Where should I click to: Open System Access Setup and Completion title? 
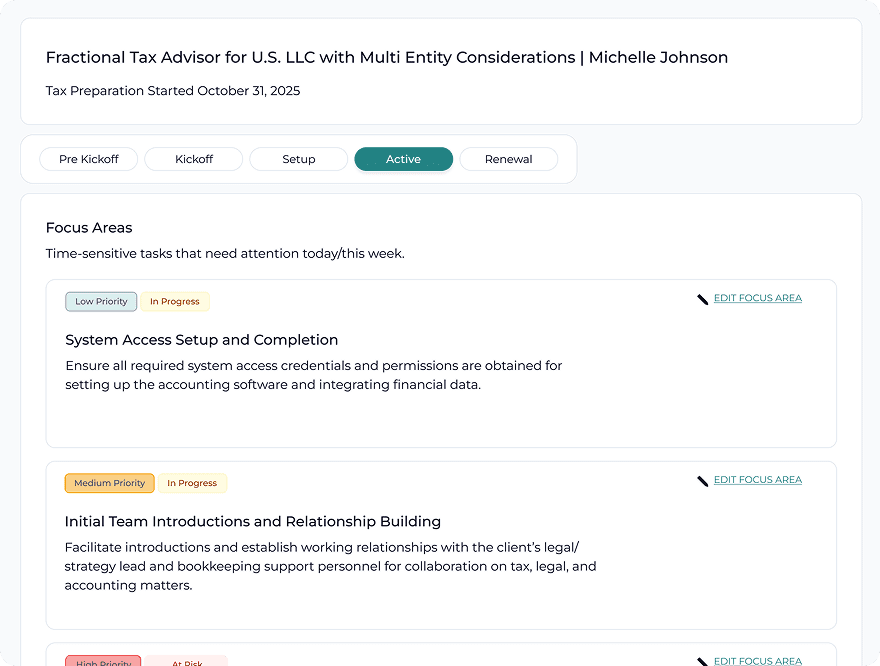[x=201, y=340]
